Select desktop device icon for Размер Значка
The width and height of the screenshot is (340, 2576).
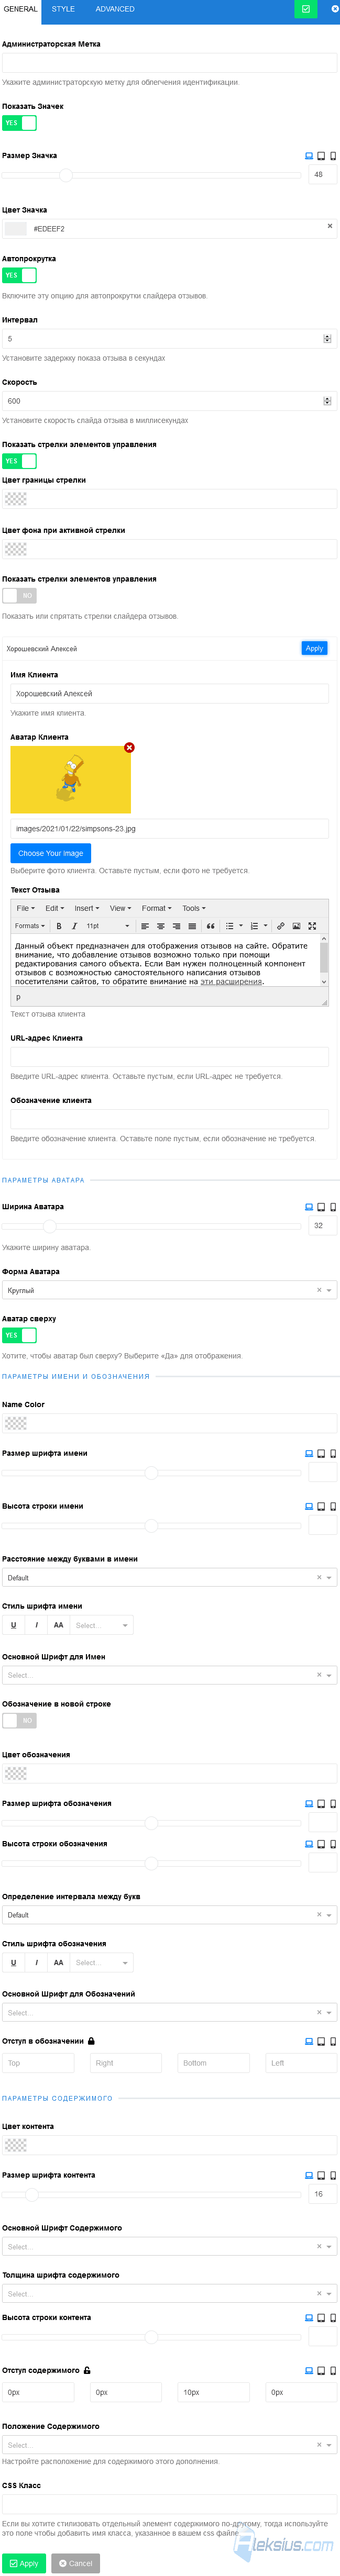tap(309, 156)
